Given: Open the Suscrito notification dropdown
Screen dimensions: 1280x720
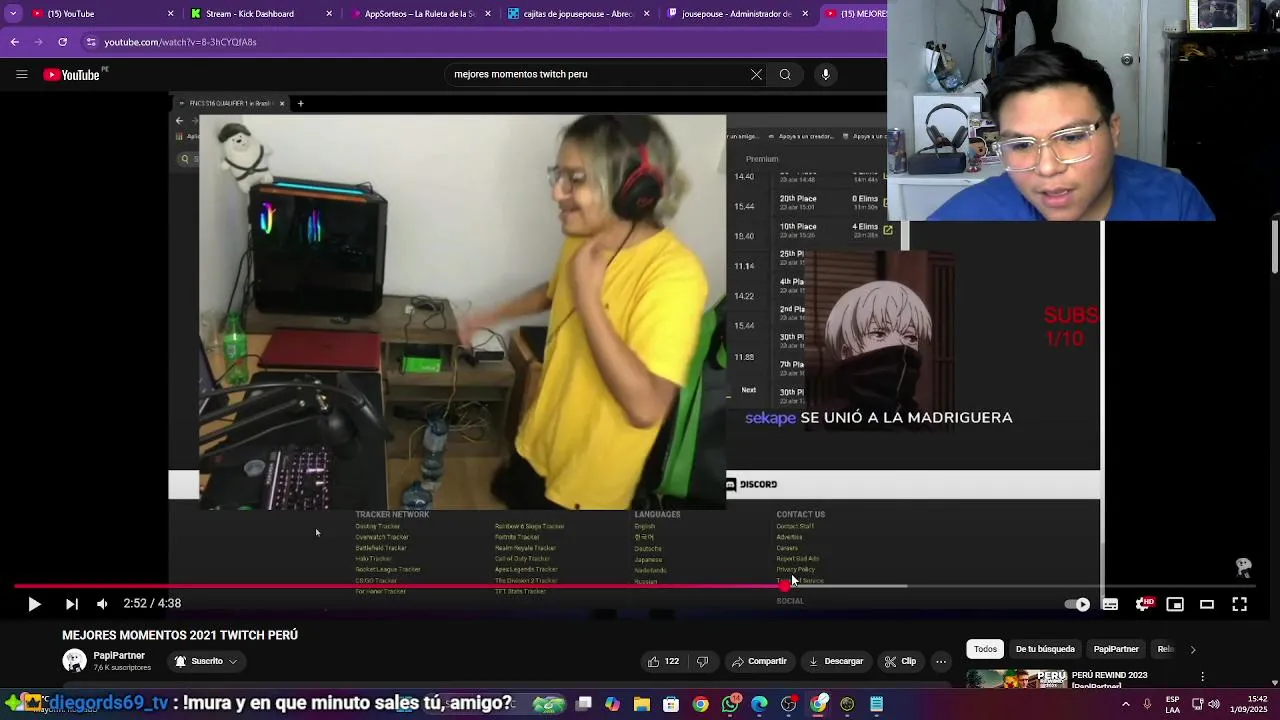Looking at the screenshot, I should click(206, 661).
